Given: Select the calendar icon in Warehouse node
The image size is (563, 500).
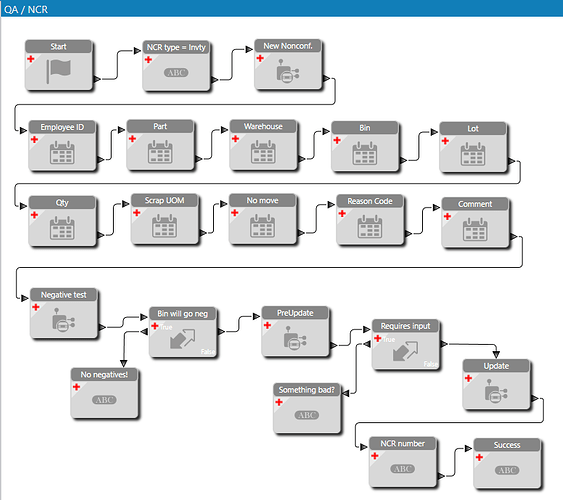Looking at the screenshot, I should coord(263,152).
